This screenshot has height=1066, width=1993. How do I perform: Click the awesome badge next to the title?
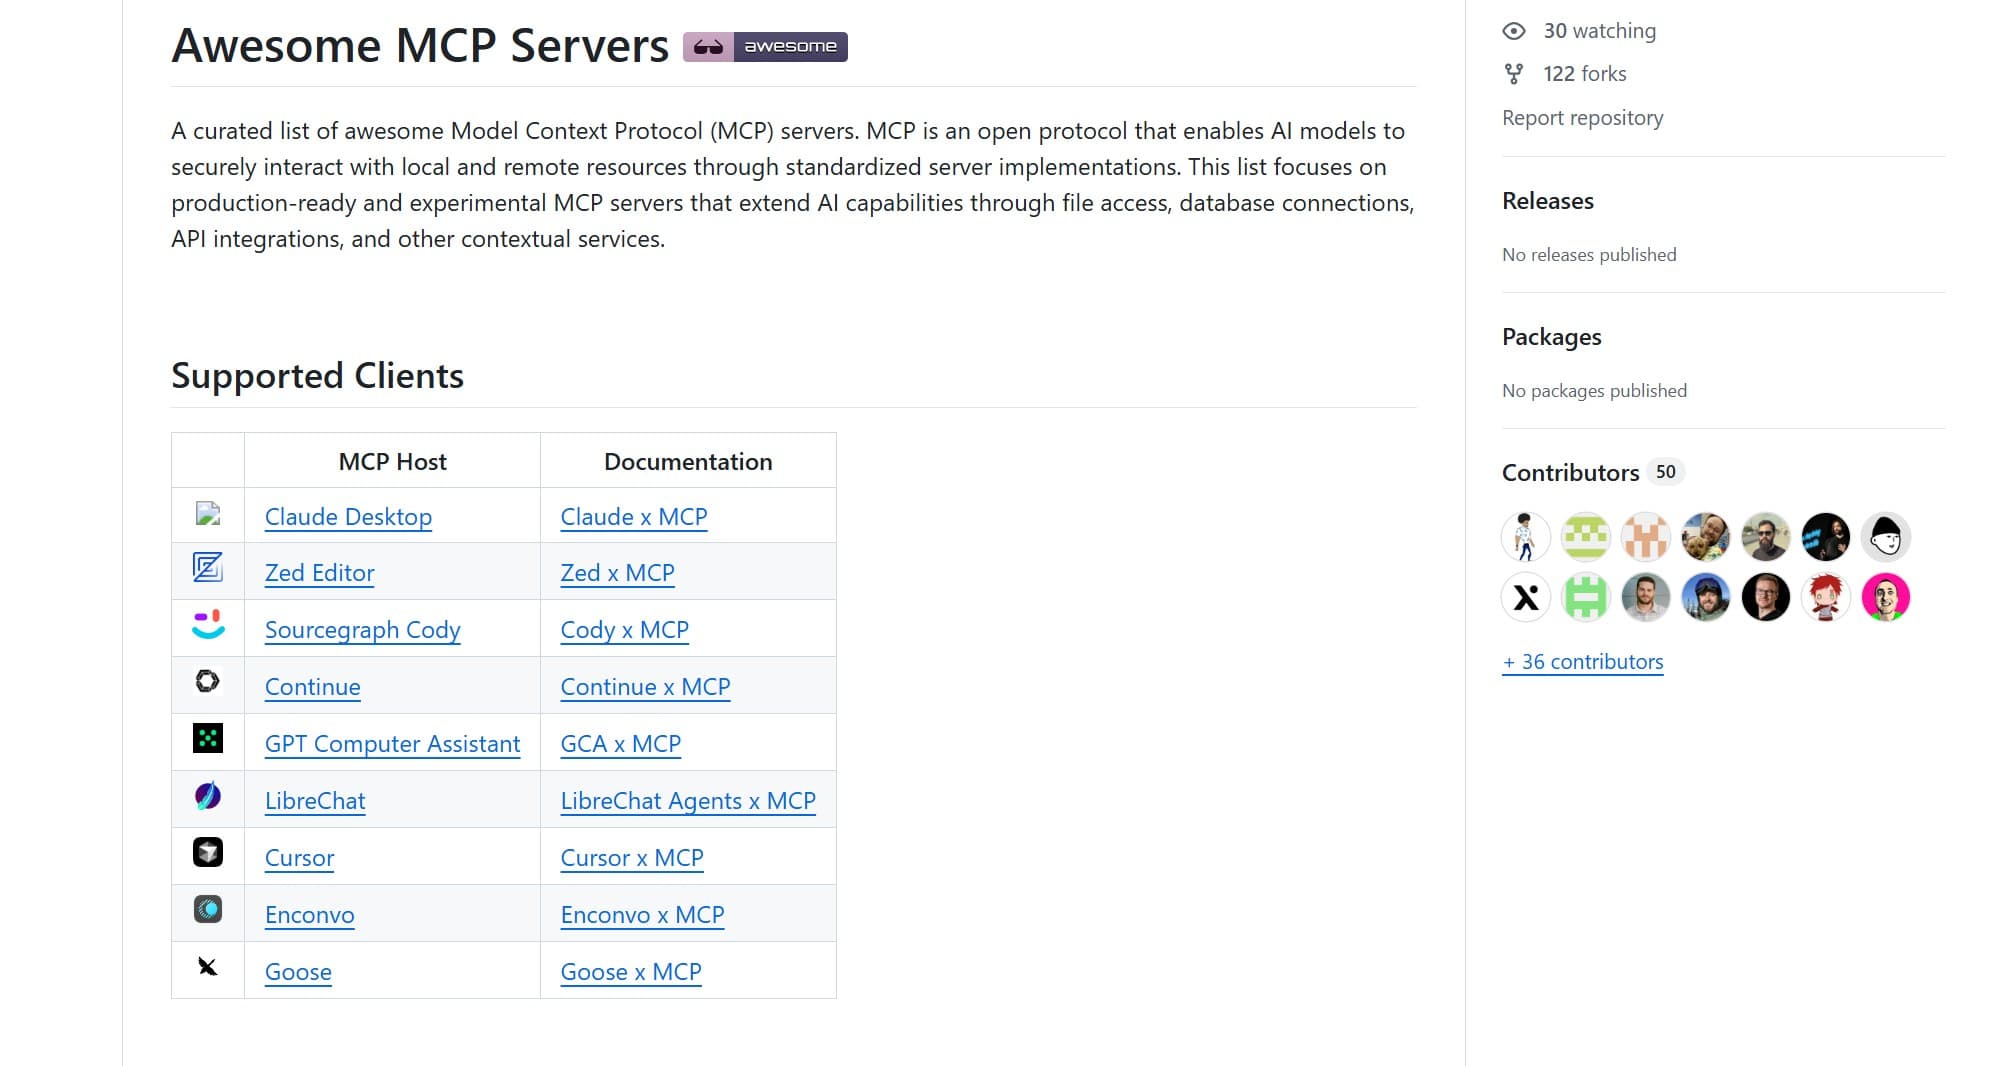point(765,47)
